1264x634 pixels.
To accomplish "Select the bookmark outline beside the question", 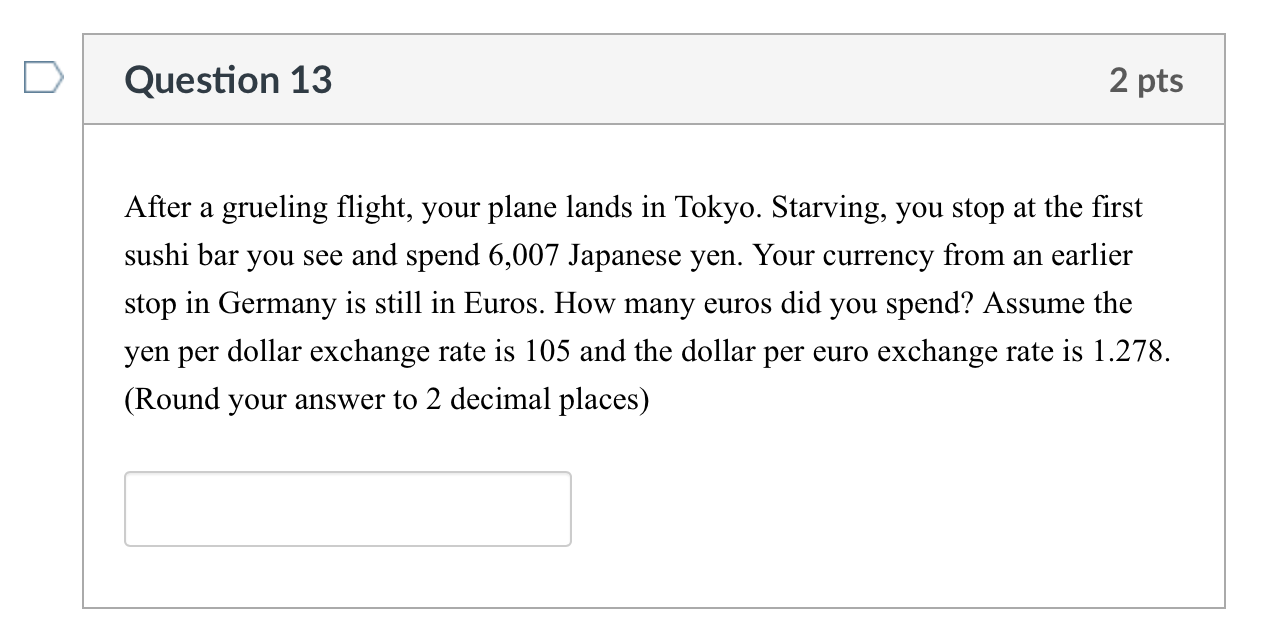I will [45, 77].
